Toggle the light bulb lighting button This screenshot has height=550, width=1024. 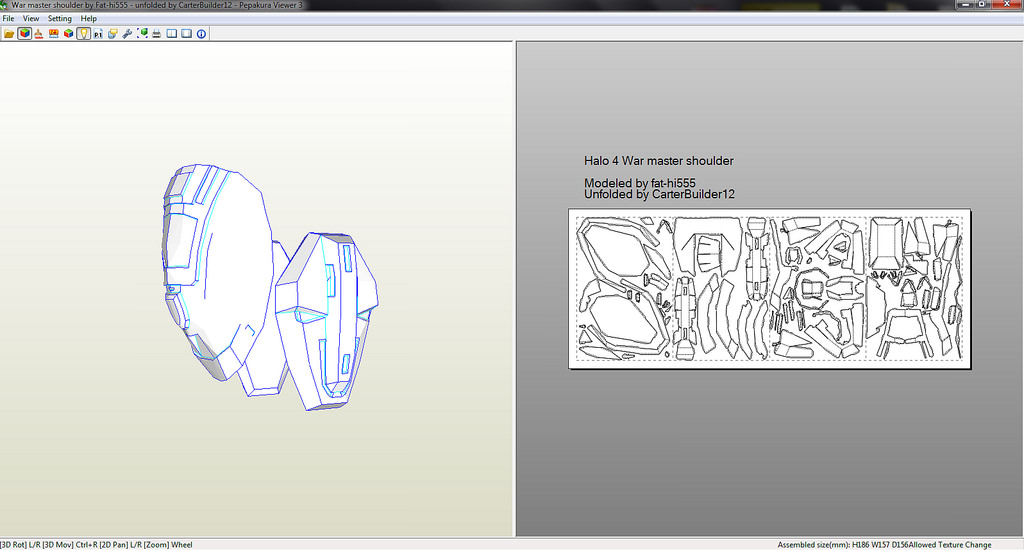83,33
